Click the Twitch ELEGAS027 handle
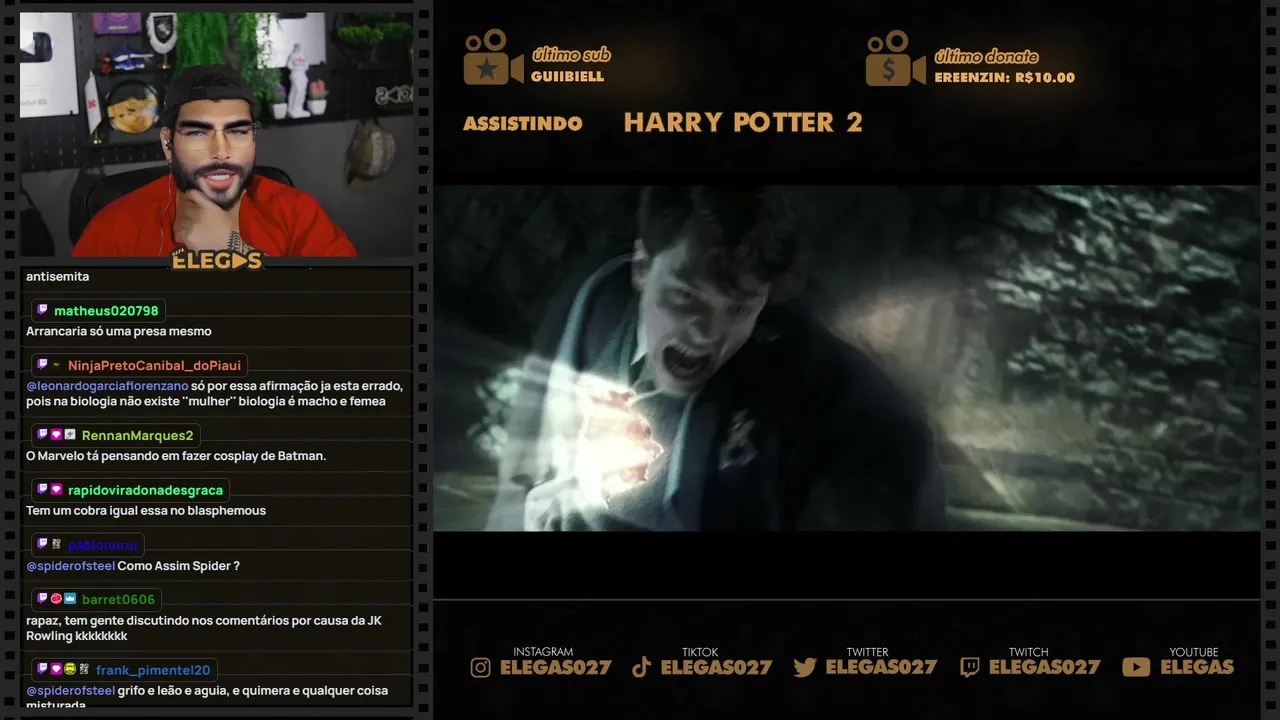Image resolution: width=1280 pixels, height=720 pixels. pos(1044,668)
